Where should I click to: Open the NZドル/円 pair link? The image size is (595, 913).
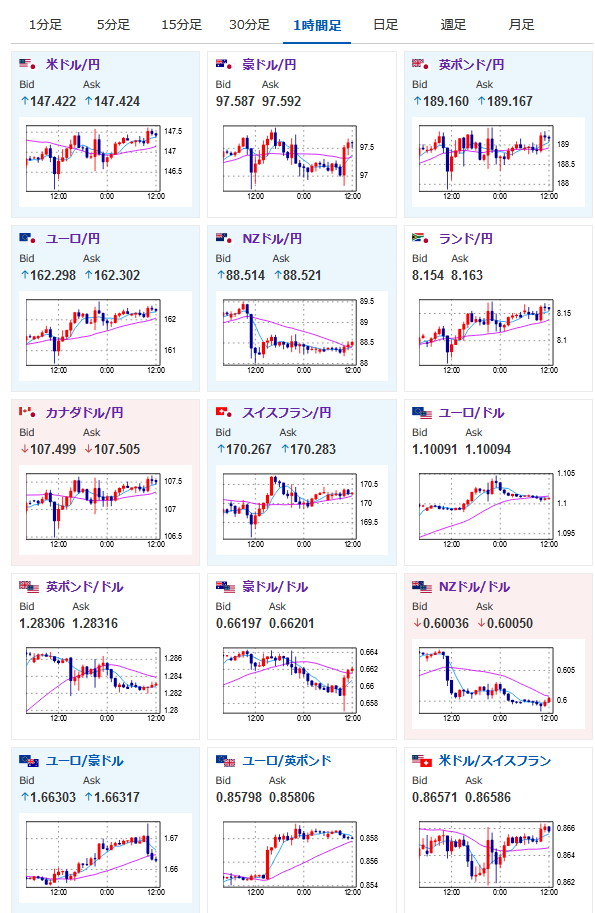272,239
